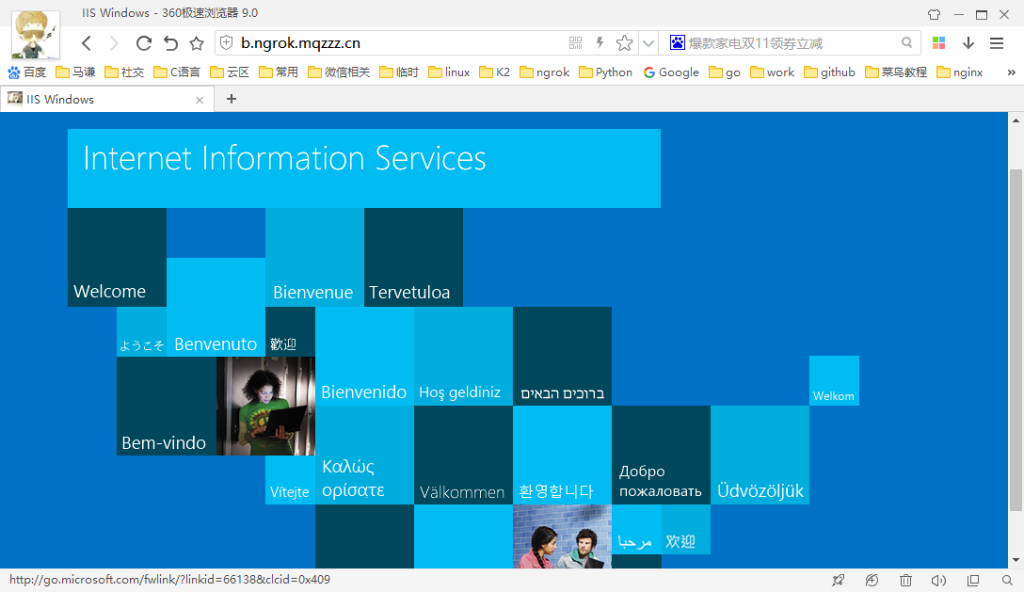
Task: Open a new tab with plus button
Action: (x=231, y=99)
